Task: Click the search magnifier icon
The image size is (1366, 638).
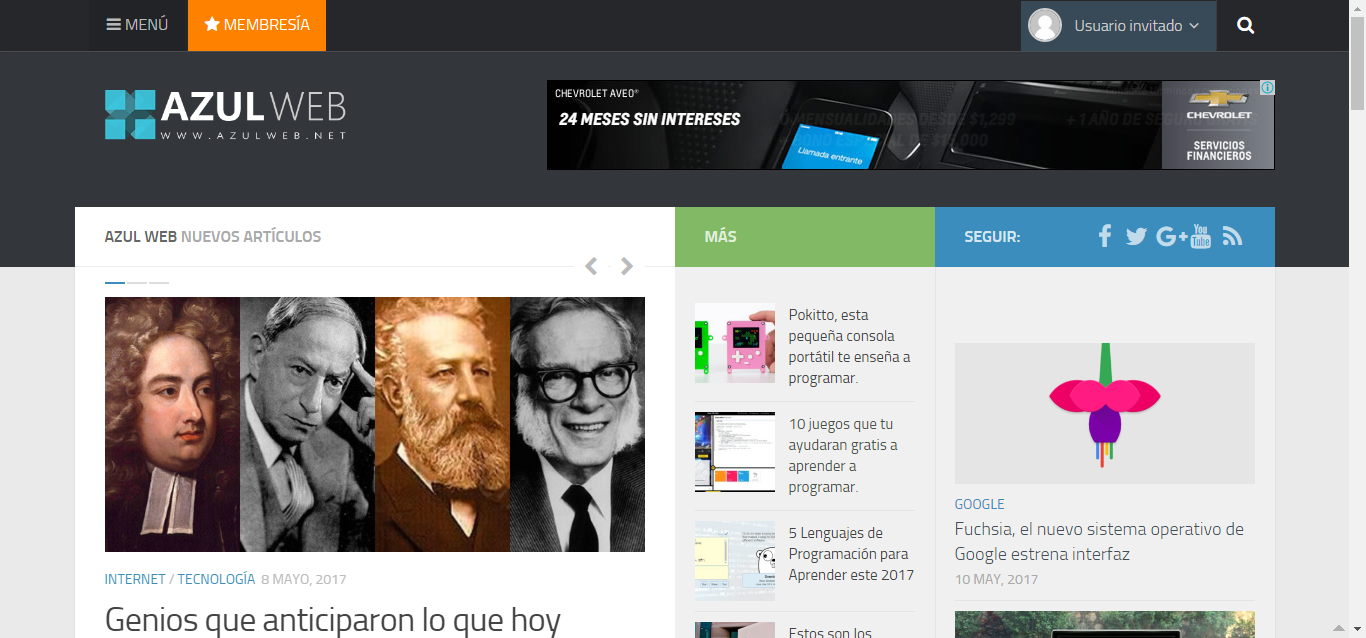Action: (x=1245, y=26)
